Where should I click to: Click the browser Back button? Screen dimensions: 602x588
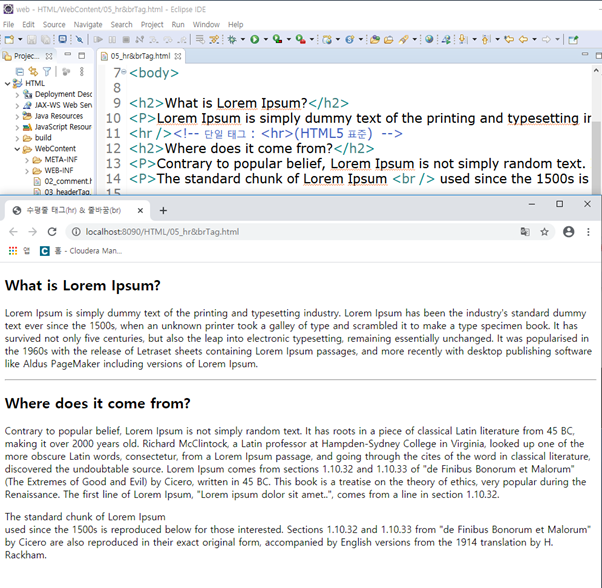click(13, 232)
